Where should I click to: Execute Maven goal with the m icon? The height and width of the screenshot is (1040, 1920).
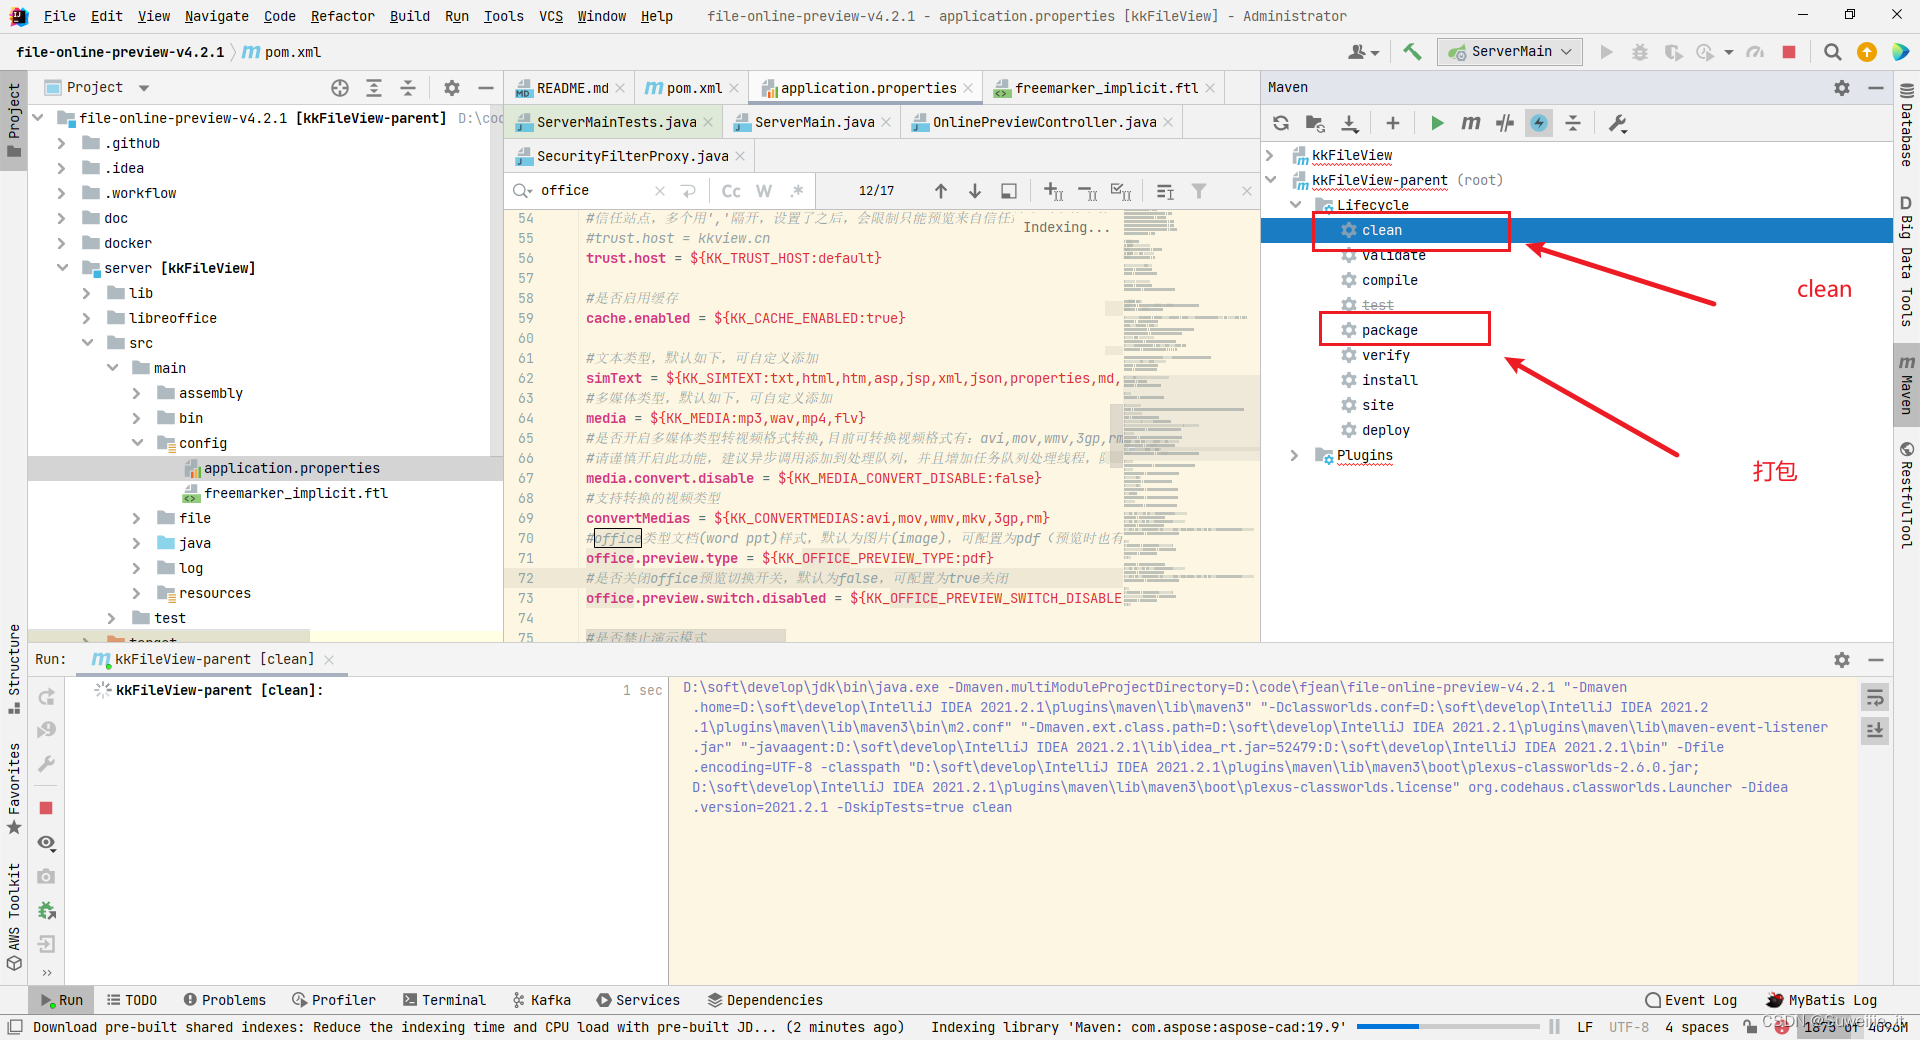coord(1471,123)
